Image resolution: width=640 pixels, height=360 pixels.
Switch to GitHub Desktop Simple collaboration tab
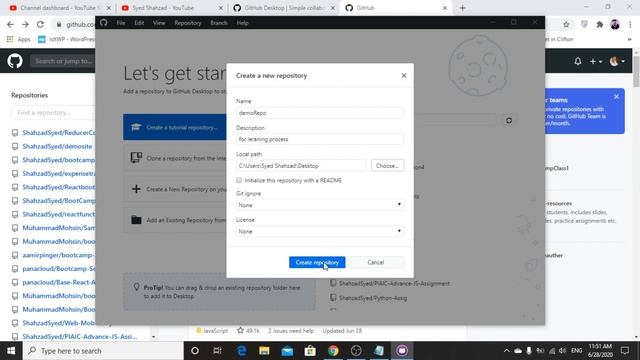click(284, 8)
